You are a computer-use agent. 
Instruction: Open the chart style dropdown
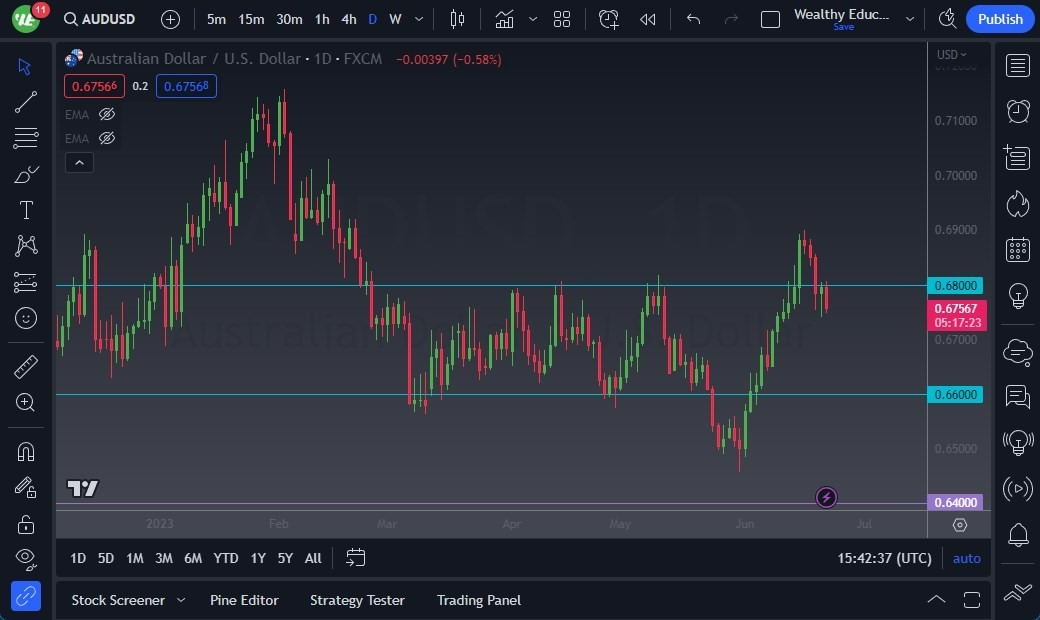pos(533,18)
